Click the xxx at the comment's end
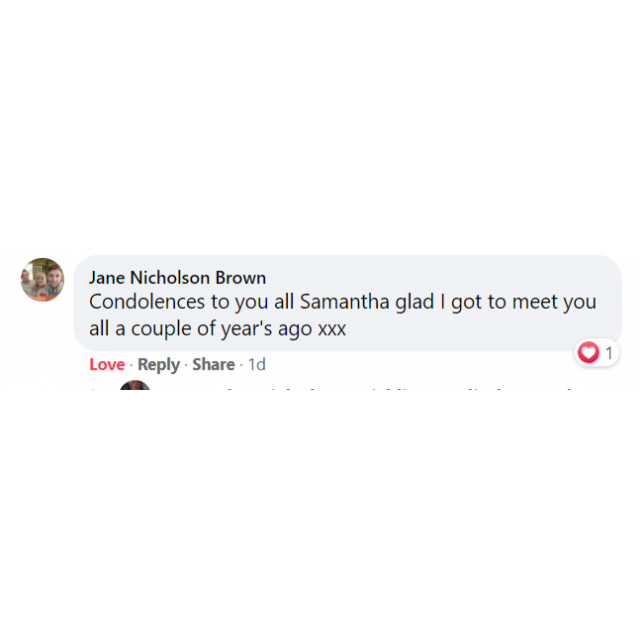 pos(332,330)
